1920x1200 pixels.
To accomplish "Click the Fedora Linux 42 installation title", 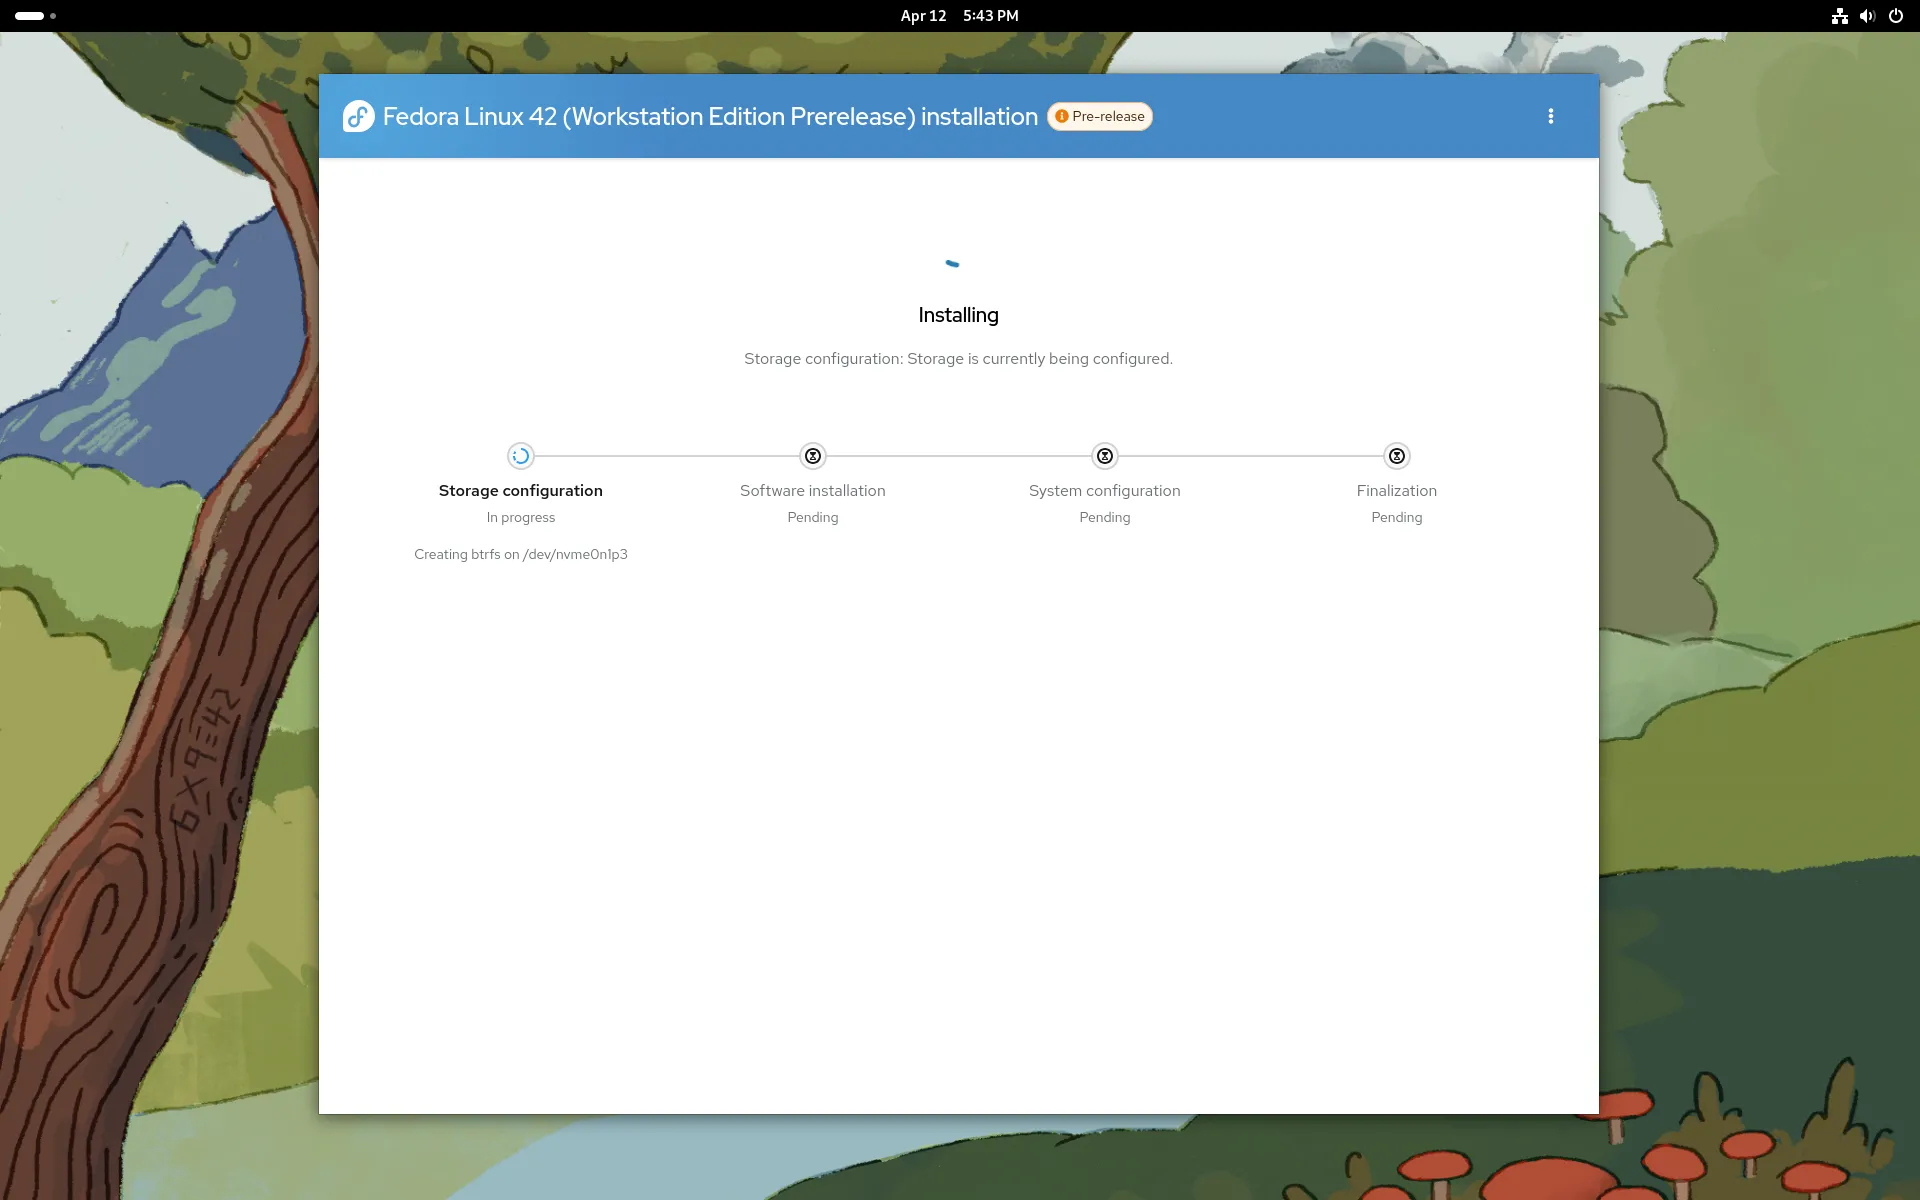I will point(710,116).
